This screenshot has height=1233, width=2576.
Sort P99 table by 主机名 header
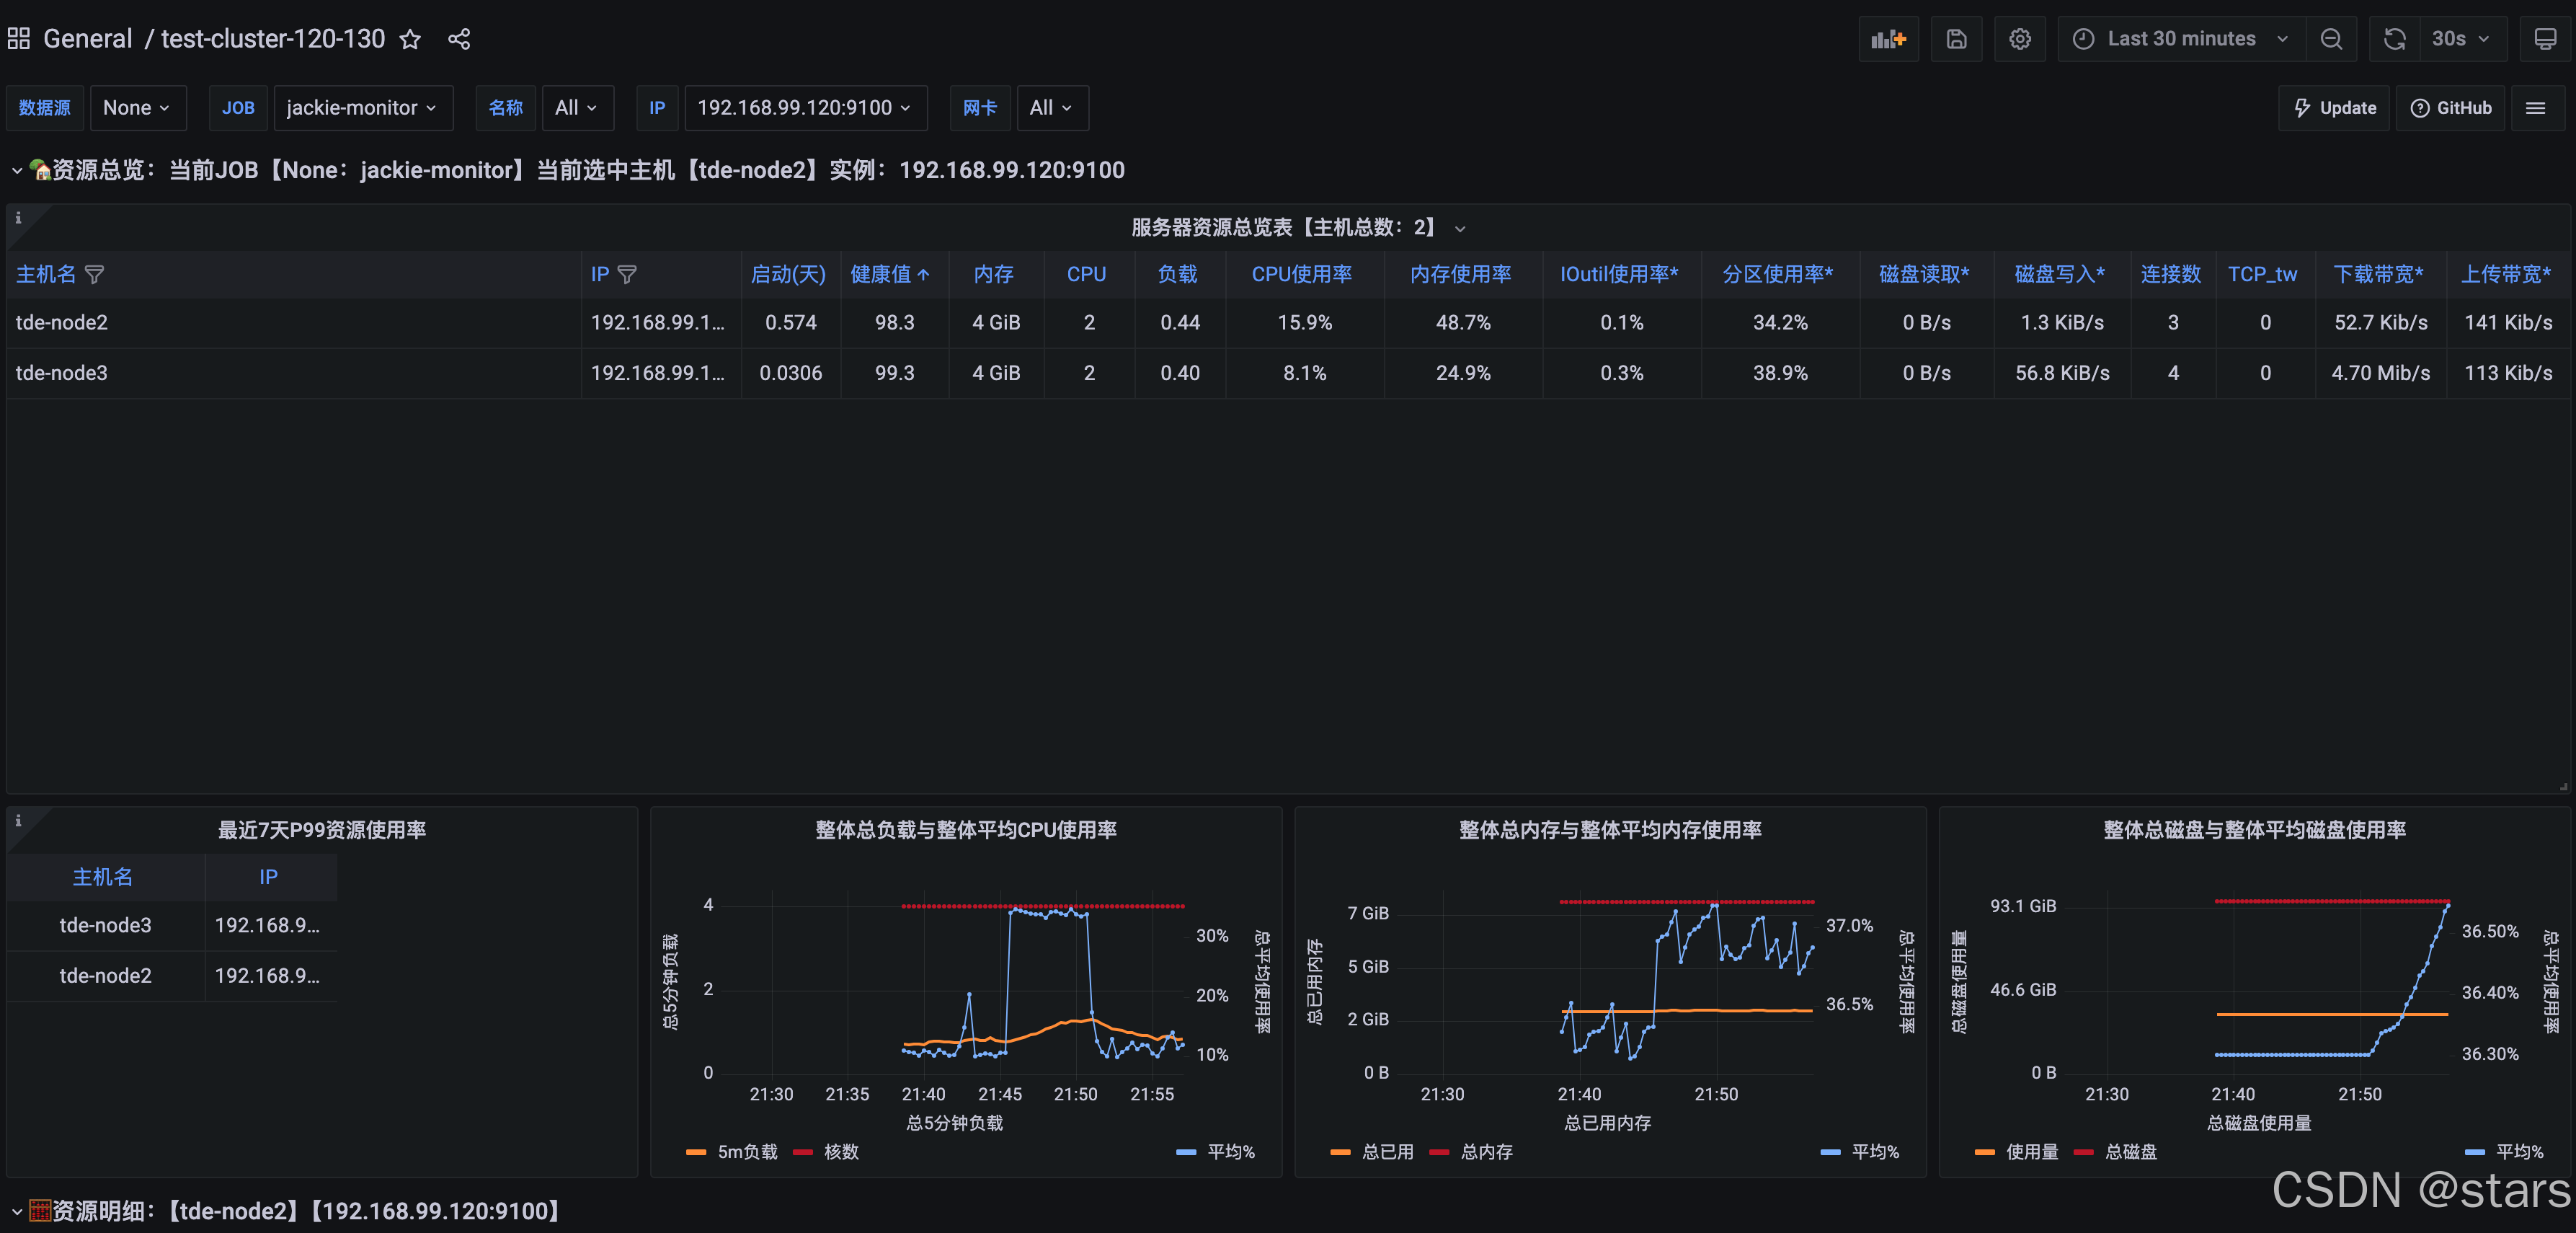pyautogui.click(x=103, y=877)
